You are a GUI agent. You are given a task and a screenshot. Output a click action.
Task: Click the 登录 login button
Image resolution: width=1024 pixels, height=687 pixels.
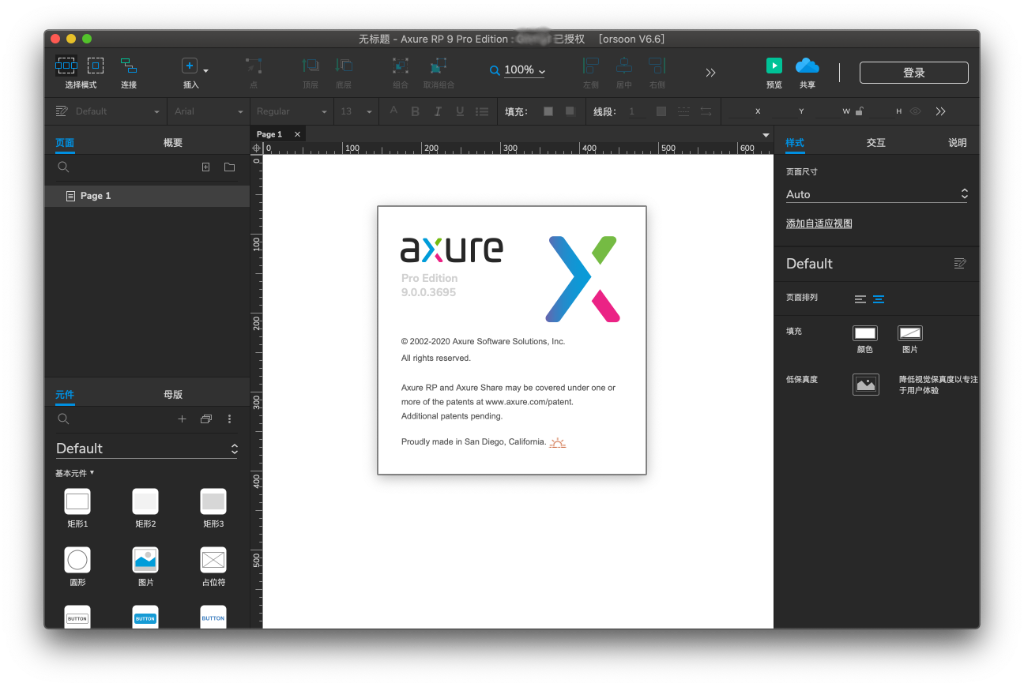(914, 72)
